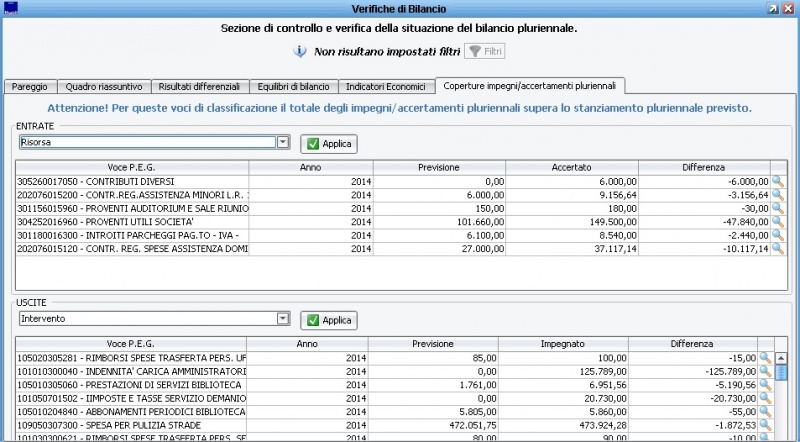Click magnifier for SPESA PER PULIZIA STRADE

(x=765, y=425)
